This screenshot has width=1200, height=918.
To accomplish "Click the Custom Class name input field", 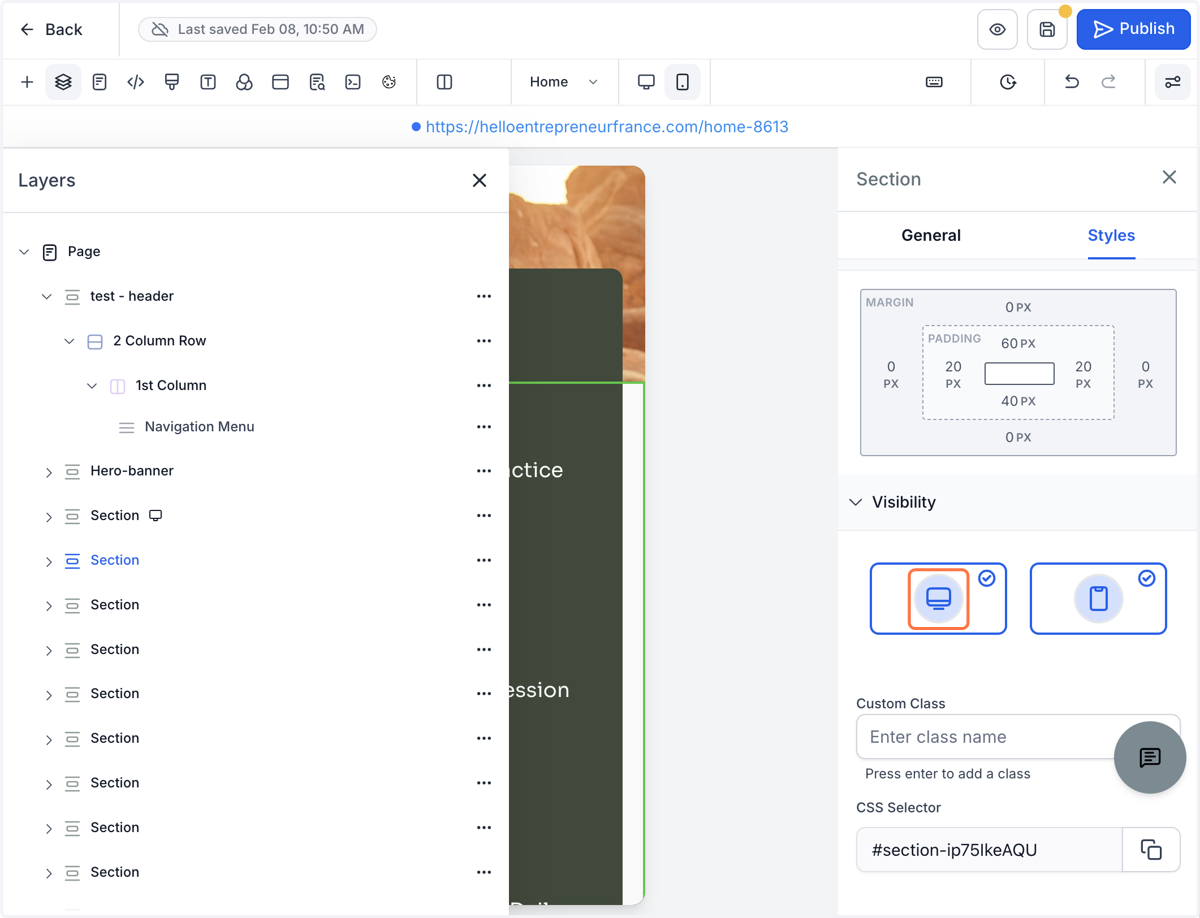I will (x=1018, y=737).
